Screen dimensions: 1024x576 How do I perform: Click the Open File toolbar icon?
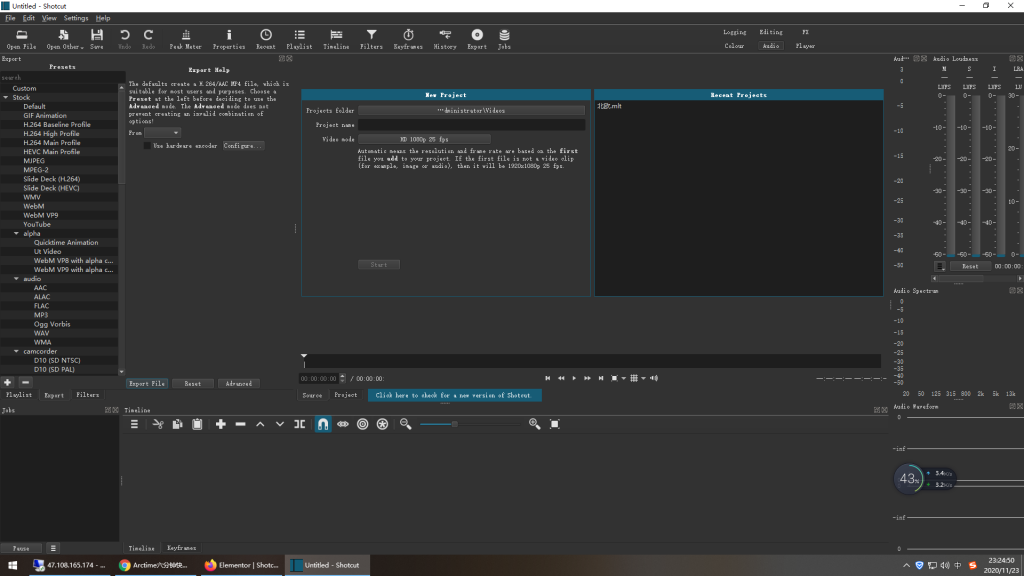[x=22, y=39]
